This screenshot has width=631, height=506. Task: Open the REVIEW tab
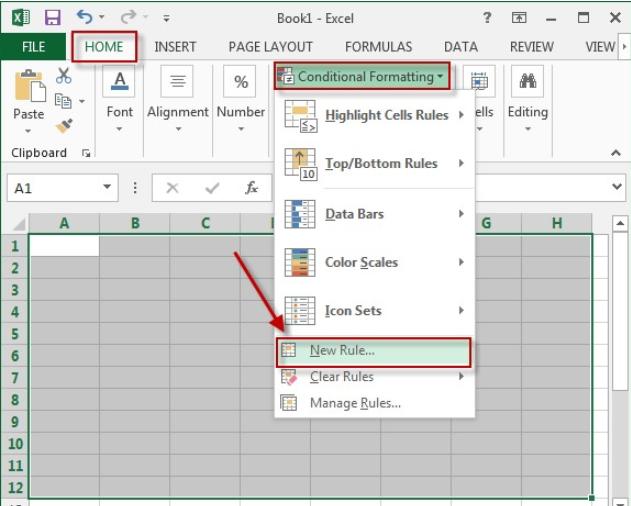pos(532,47)
